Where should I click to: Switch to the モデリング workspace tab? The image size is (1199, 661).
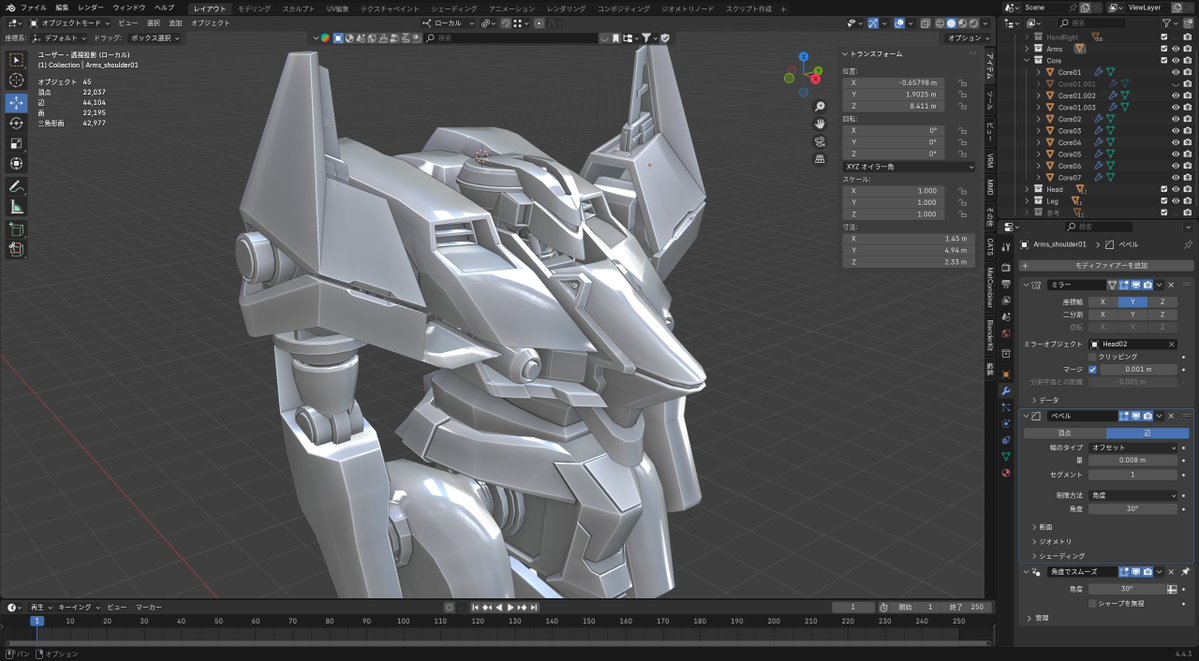coord(254,8)
